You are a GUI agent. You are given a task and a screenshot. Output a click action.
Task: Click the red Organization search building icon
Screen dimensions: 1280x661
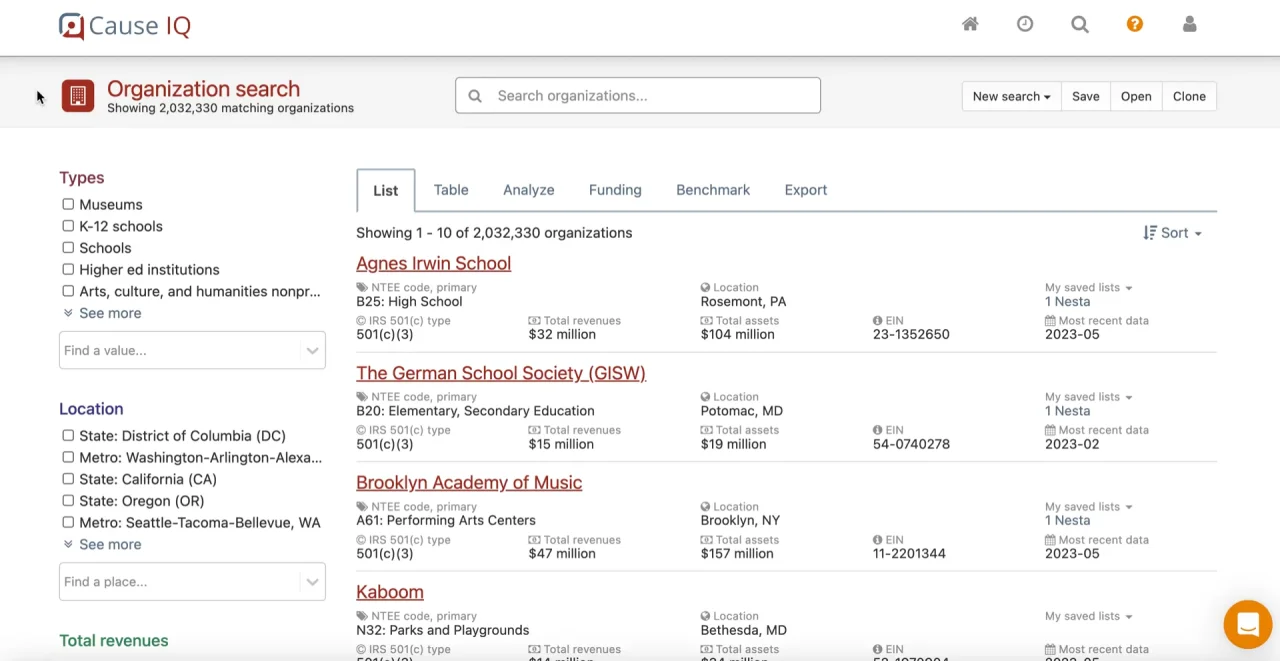[78, 96]
